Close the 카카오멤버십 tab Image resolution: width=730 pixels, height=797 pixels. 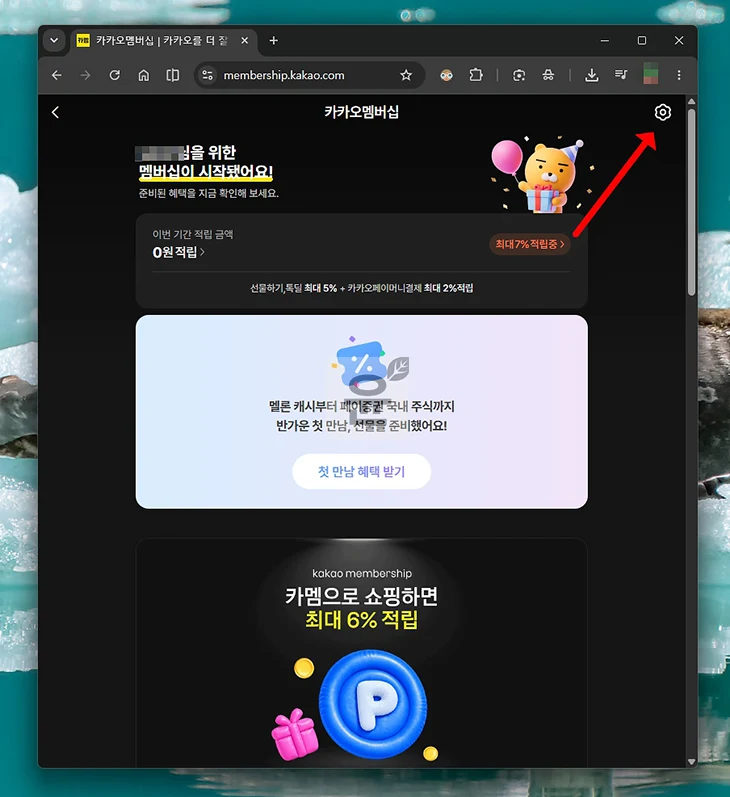pos(245,41)
